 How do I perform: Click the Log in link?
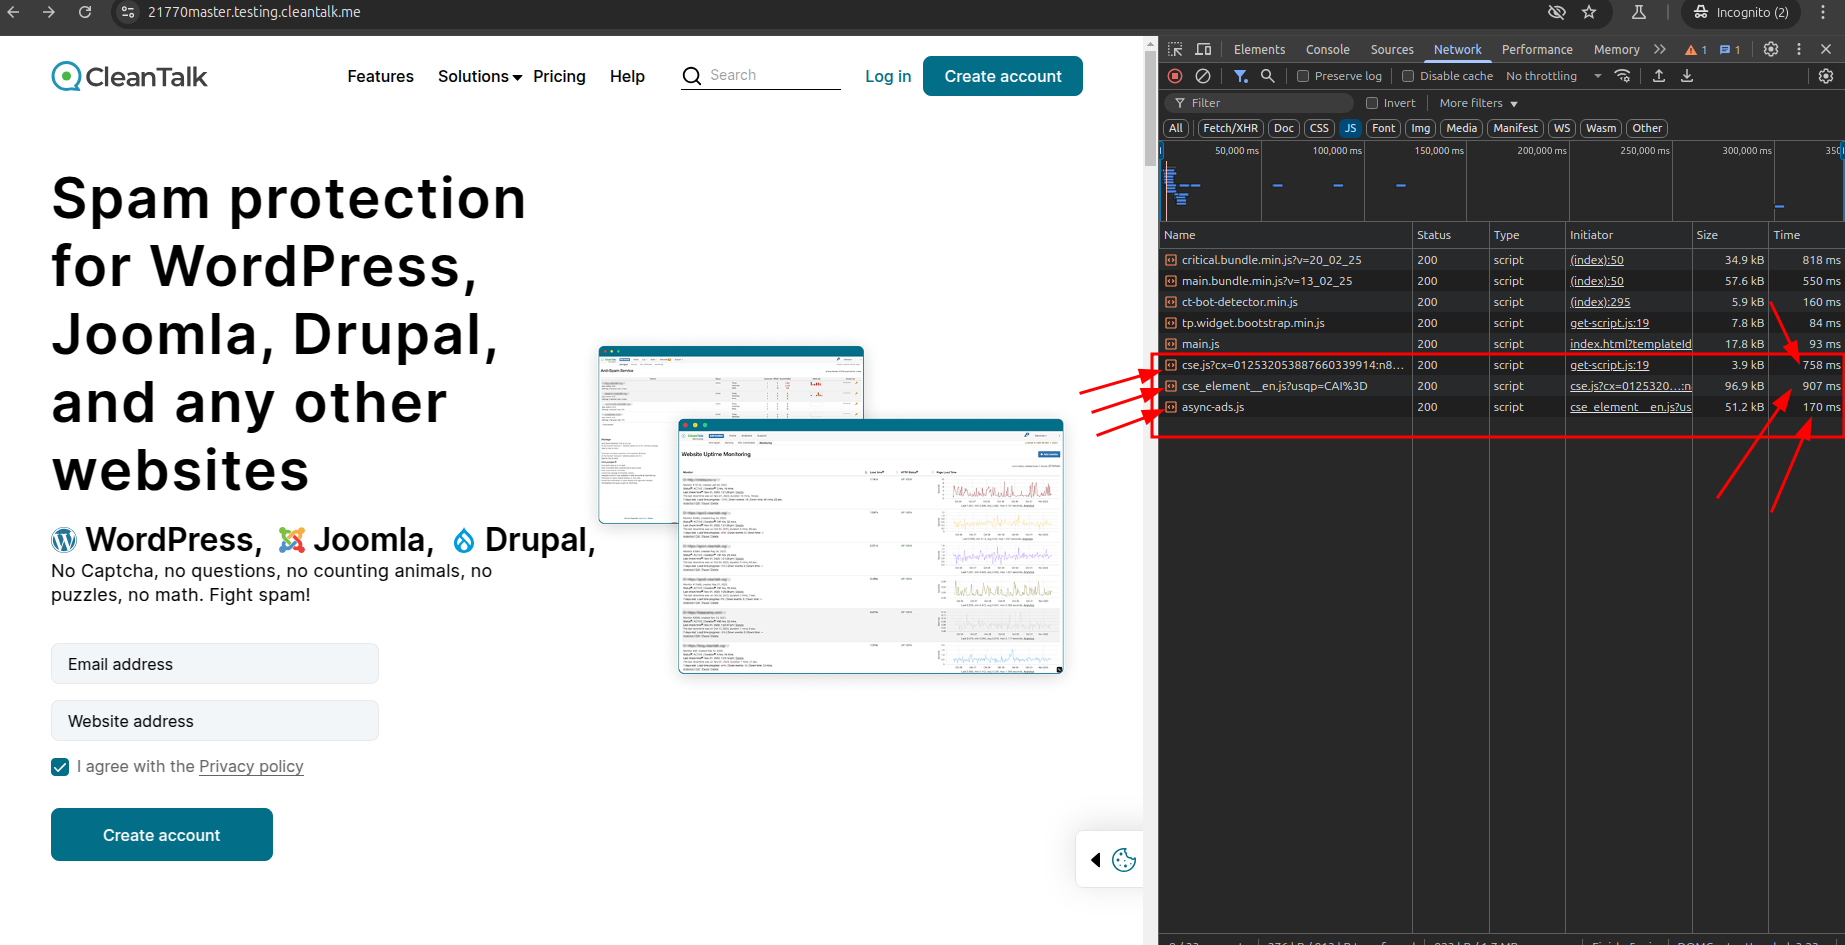point(888,76)
